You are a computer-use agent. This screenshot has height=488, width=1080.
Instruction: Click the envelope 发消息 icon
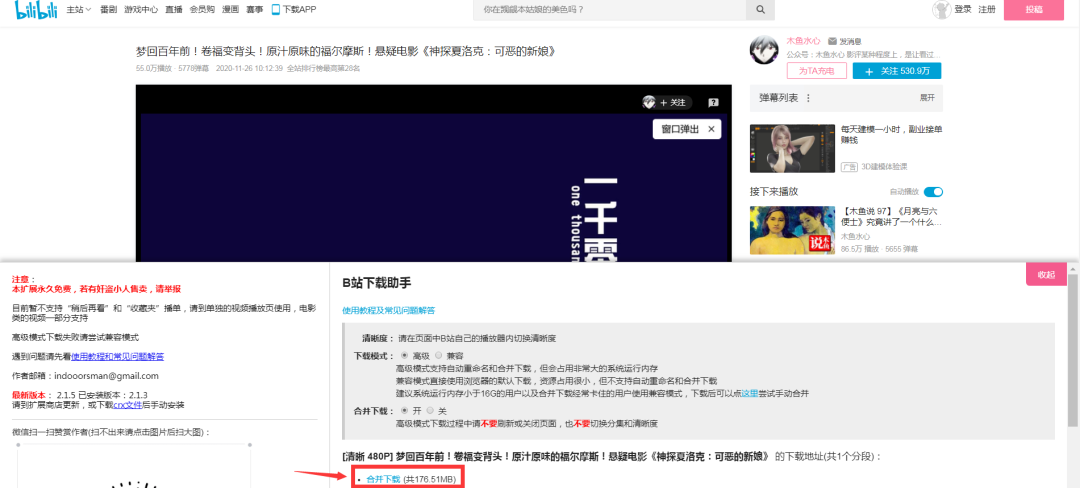[x=832, y=41]
